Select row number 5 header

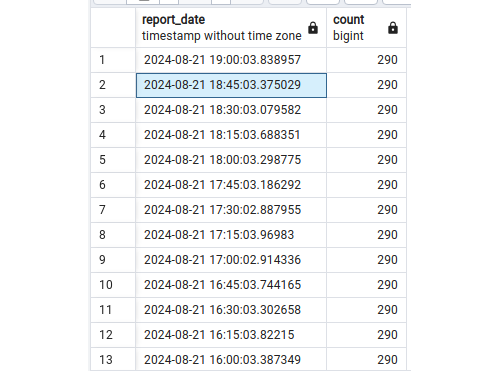tap(113, 160)
